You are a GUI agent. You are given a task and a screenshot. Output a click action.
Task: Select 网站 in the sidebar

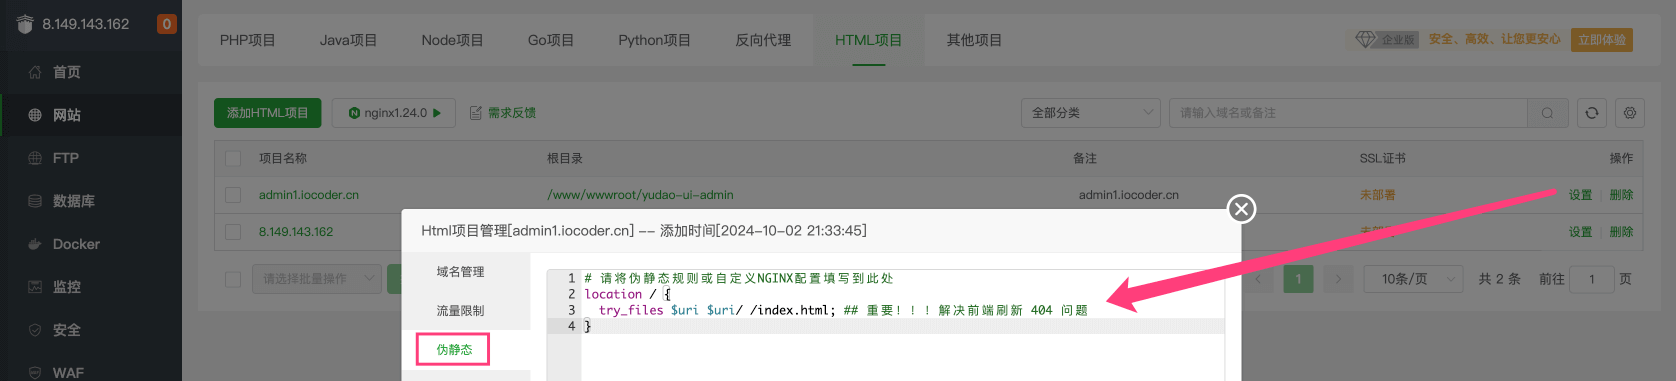click(x=91, y=115)
